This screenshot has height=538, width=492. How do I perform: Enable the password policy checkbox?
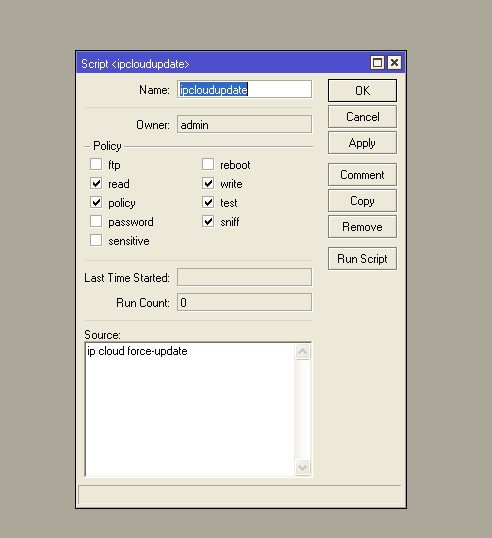(x=96, y=222)
